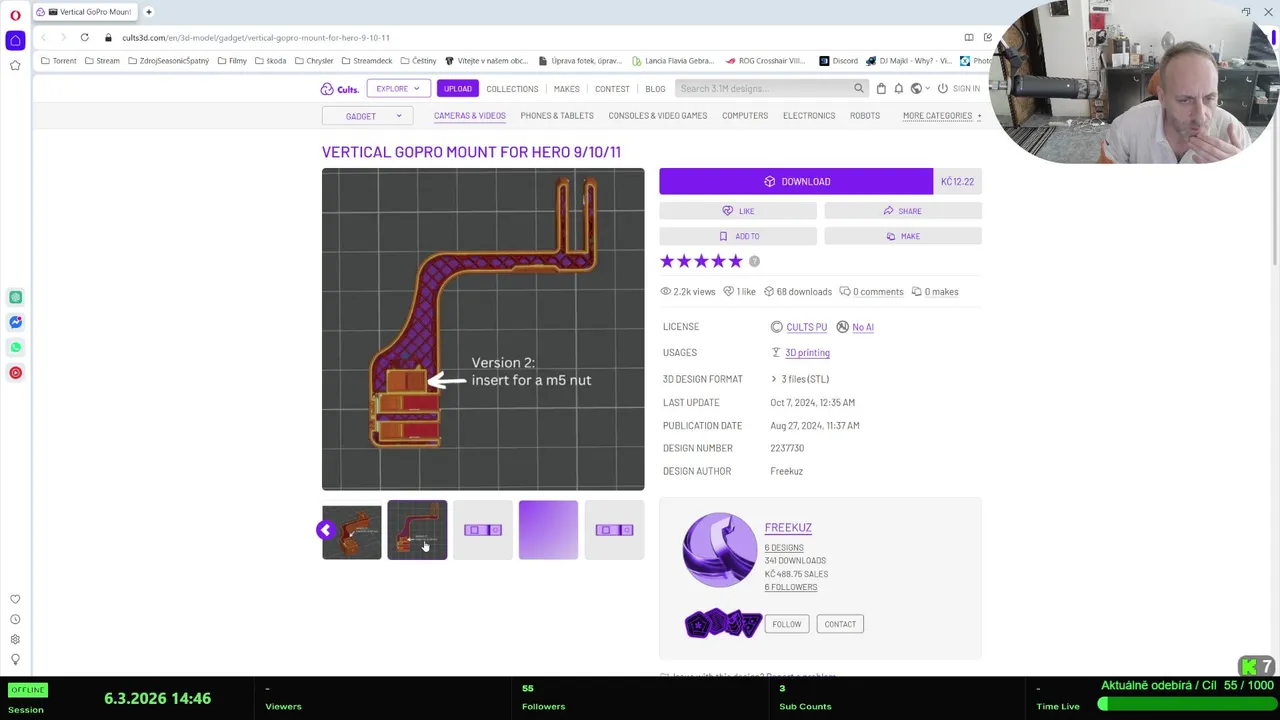The width and height of the screenshot is (1280, 720).
Task: Click the Cults logo
Action: point(340,89)
